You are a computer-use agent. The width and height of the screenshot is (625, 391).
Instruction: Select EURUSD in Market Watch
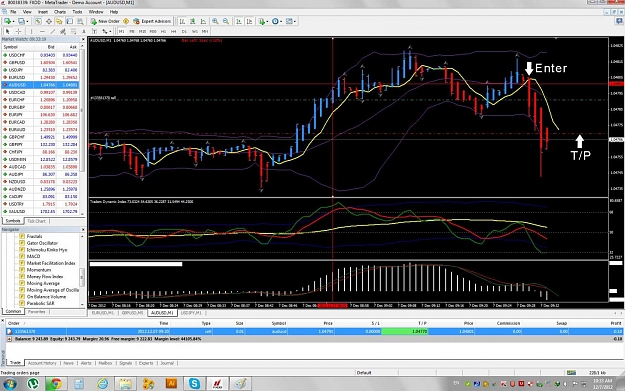(x=40, y=77)
